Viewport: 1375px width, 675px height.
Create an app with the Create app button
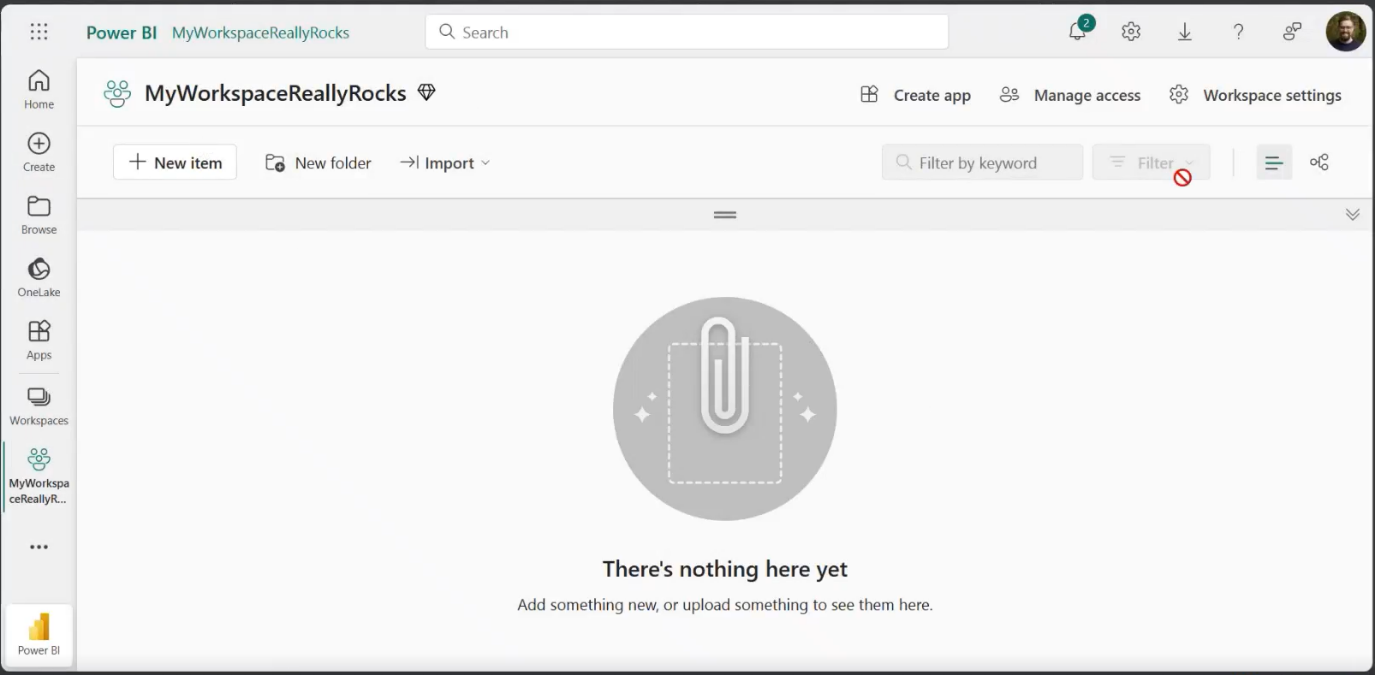[x=915, y=94]
